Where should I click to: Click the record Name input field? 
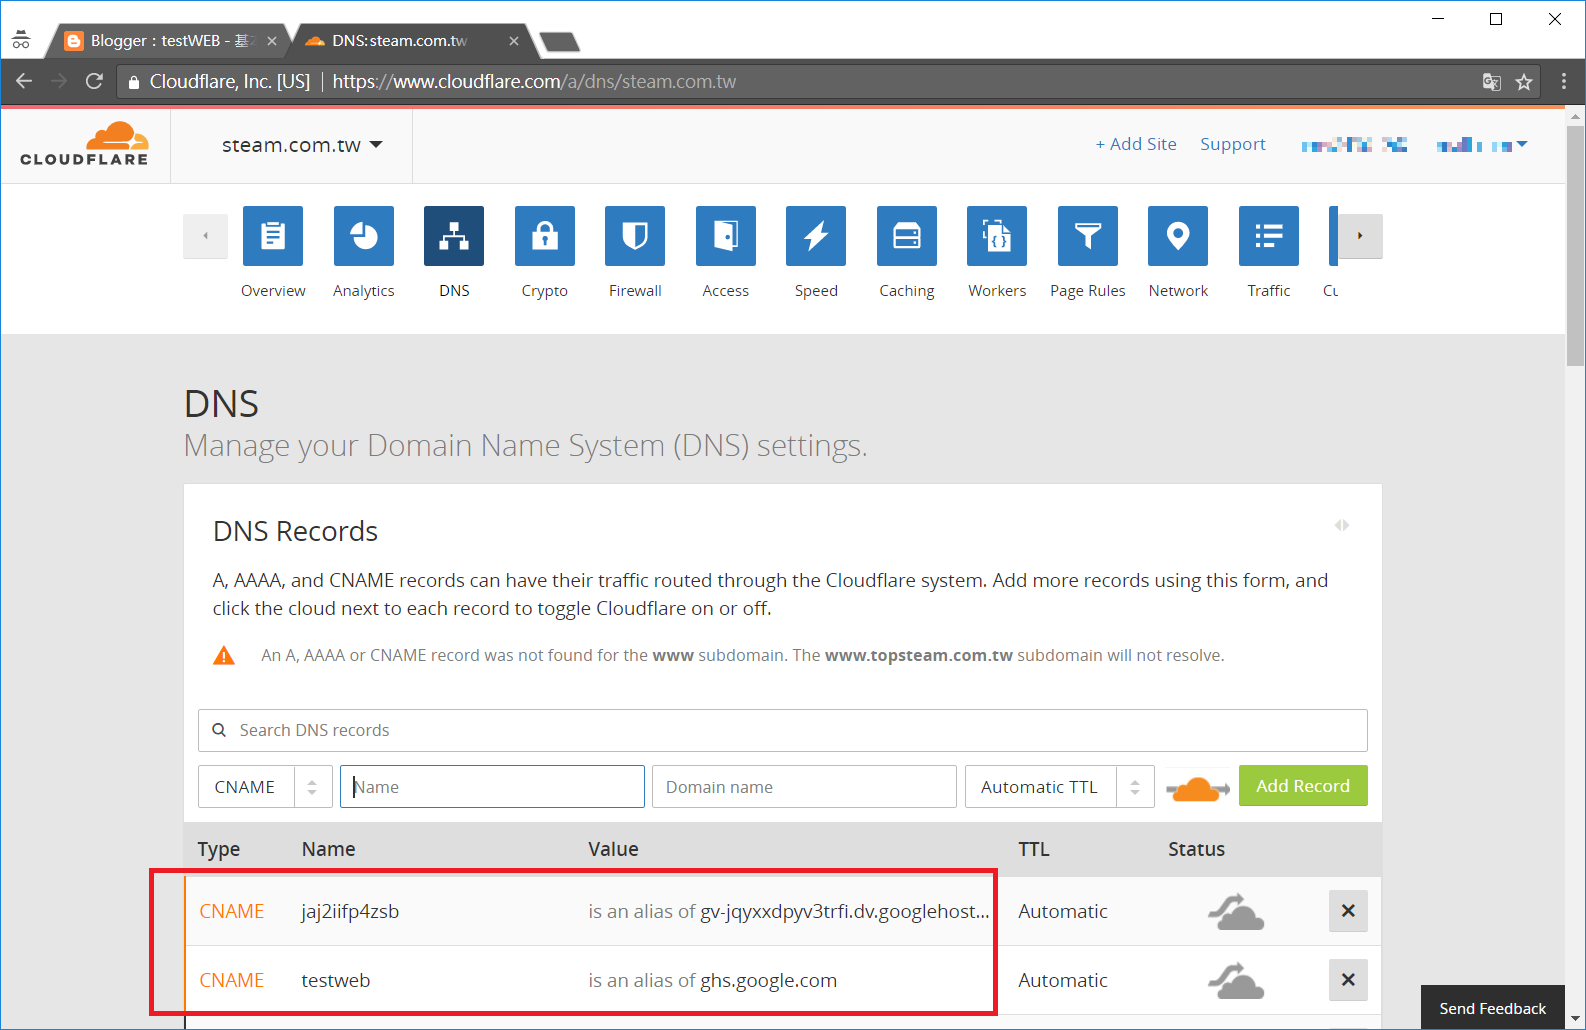(x=492, y=787)
